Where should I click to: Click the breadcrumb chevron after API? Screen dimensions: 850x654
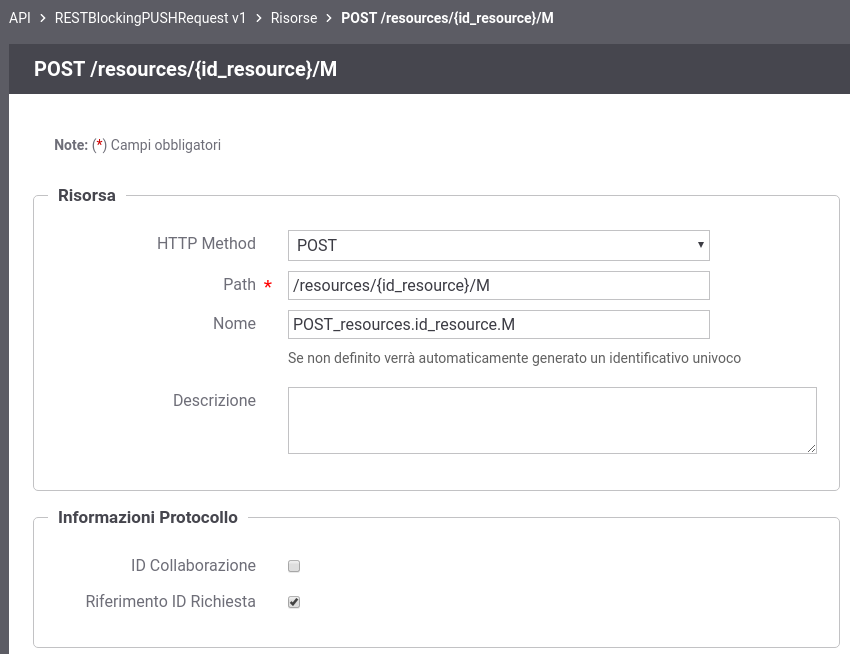tap(43, 18)
